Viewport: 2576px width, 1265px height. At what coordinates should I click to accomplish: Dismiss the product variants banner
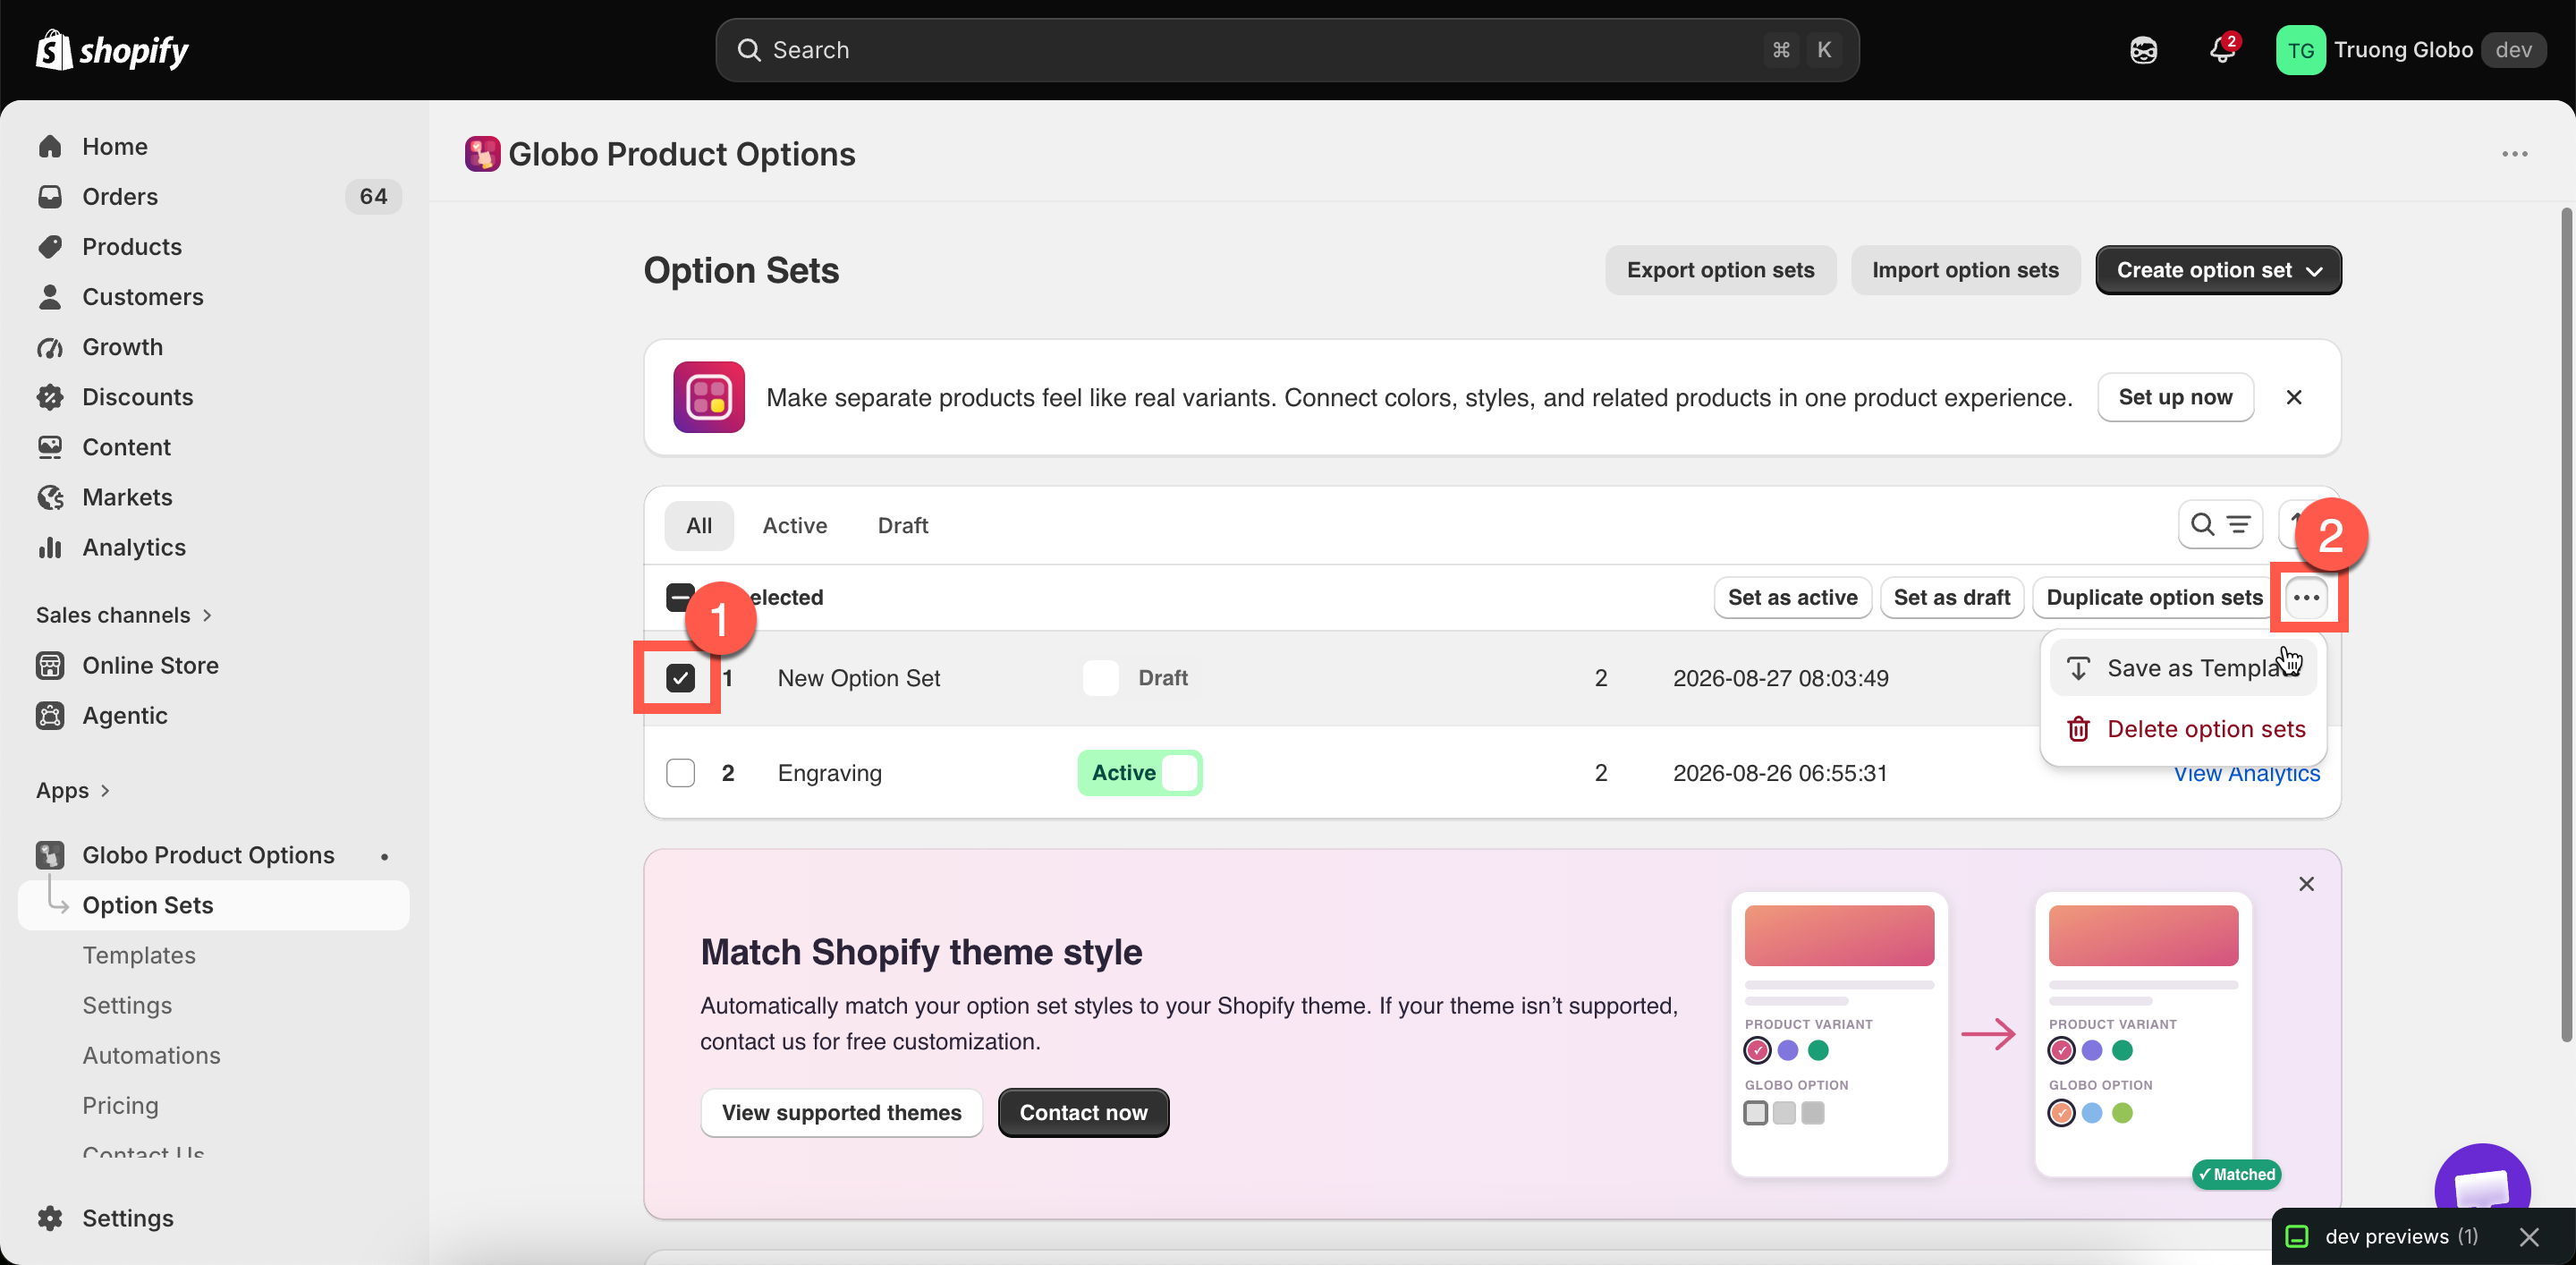2294,397
